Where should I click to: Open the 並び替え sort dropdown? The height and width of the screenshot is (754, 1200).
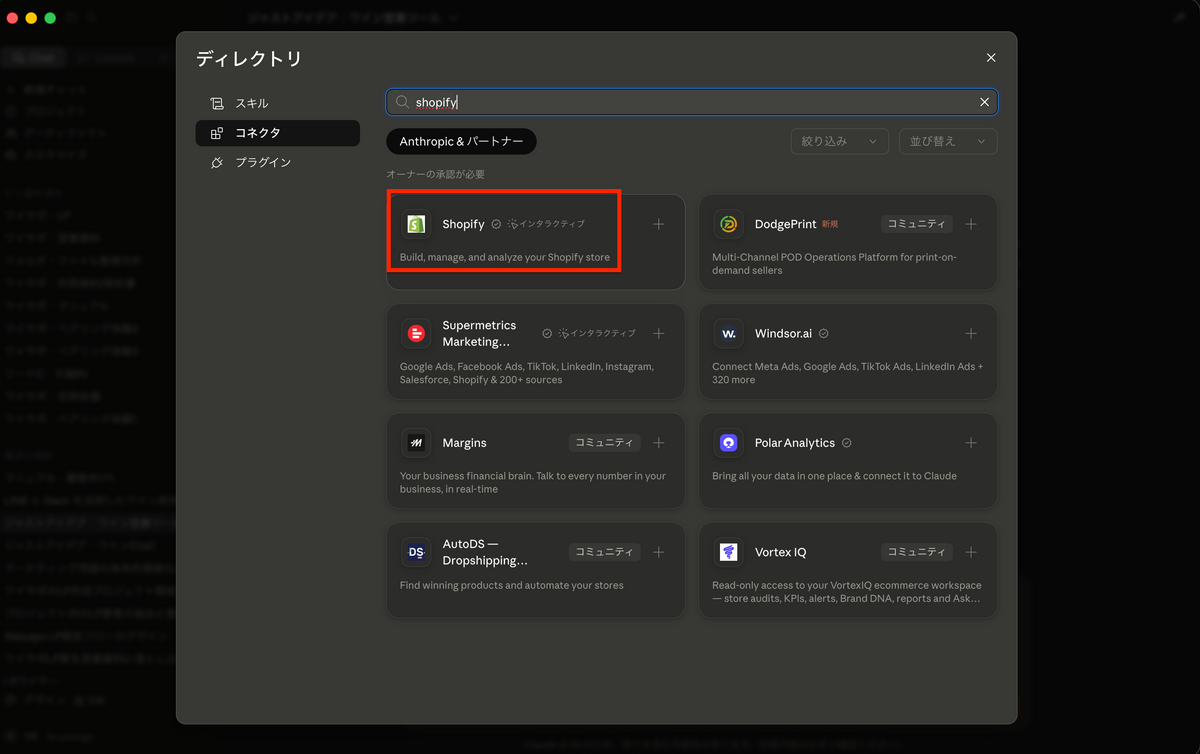click(x=948, y=142)
